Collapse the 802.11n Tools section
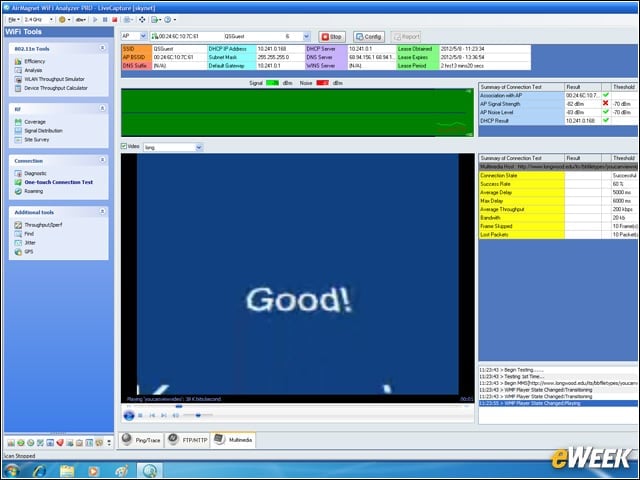640x480 pixels. (x=102, y=48)
